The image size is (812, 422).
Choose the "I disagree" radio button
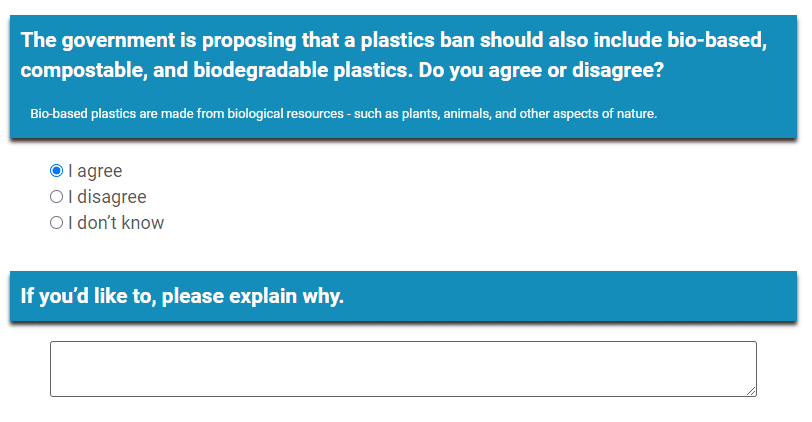[56, 197]
